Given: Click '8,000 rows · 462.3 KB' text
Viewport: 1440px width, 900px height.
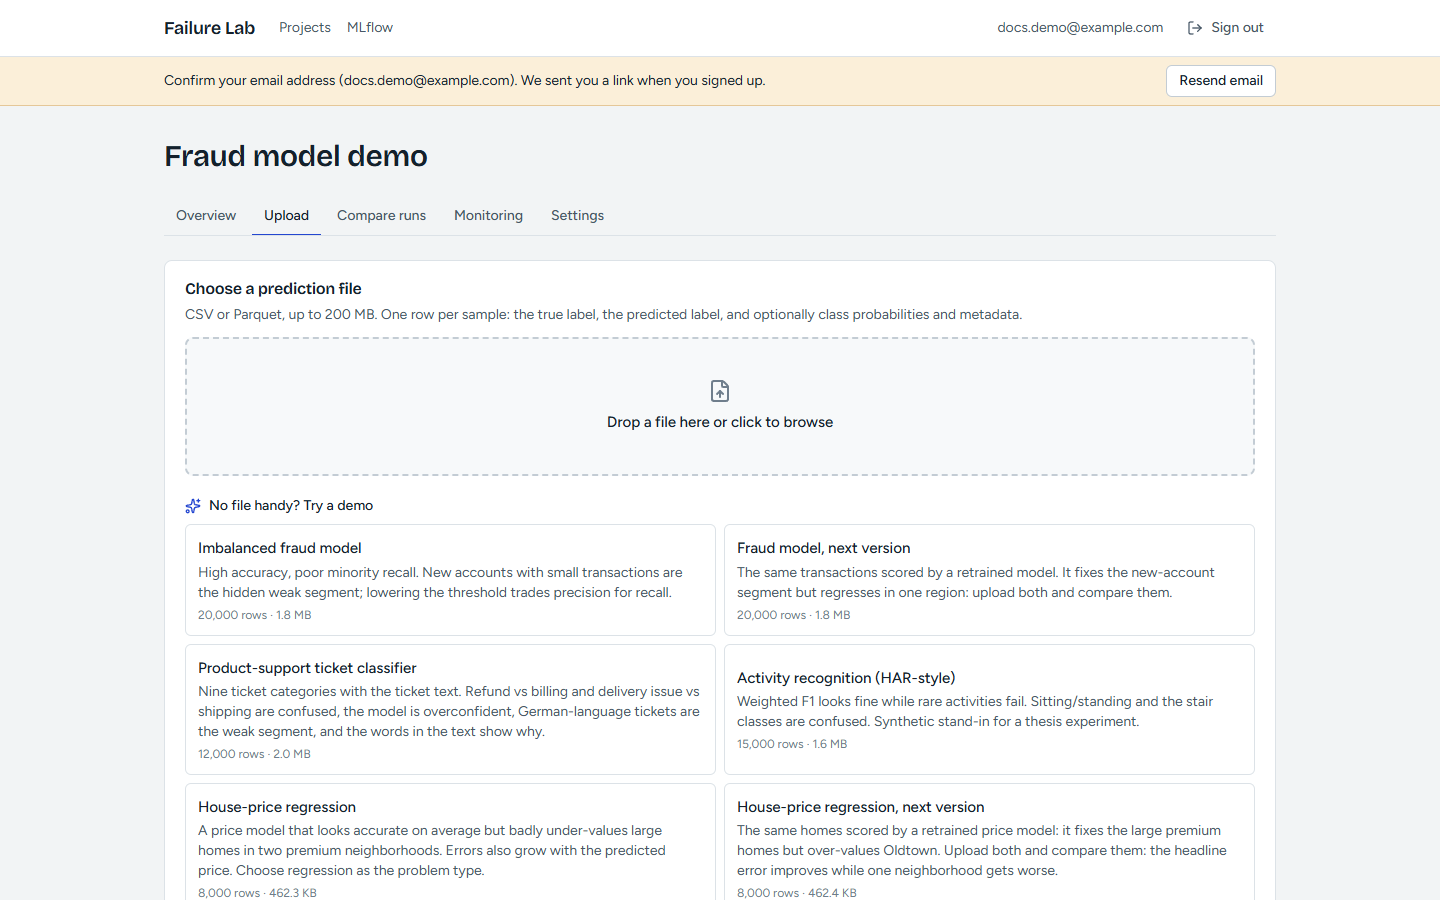Looking at the screenshot, I should point(257,893).
